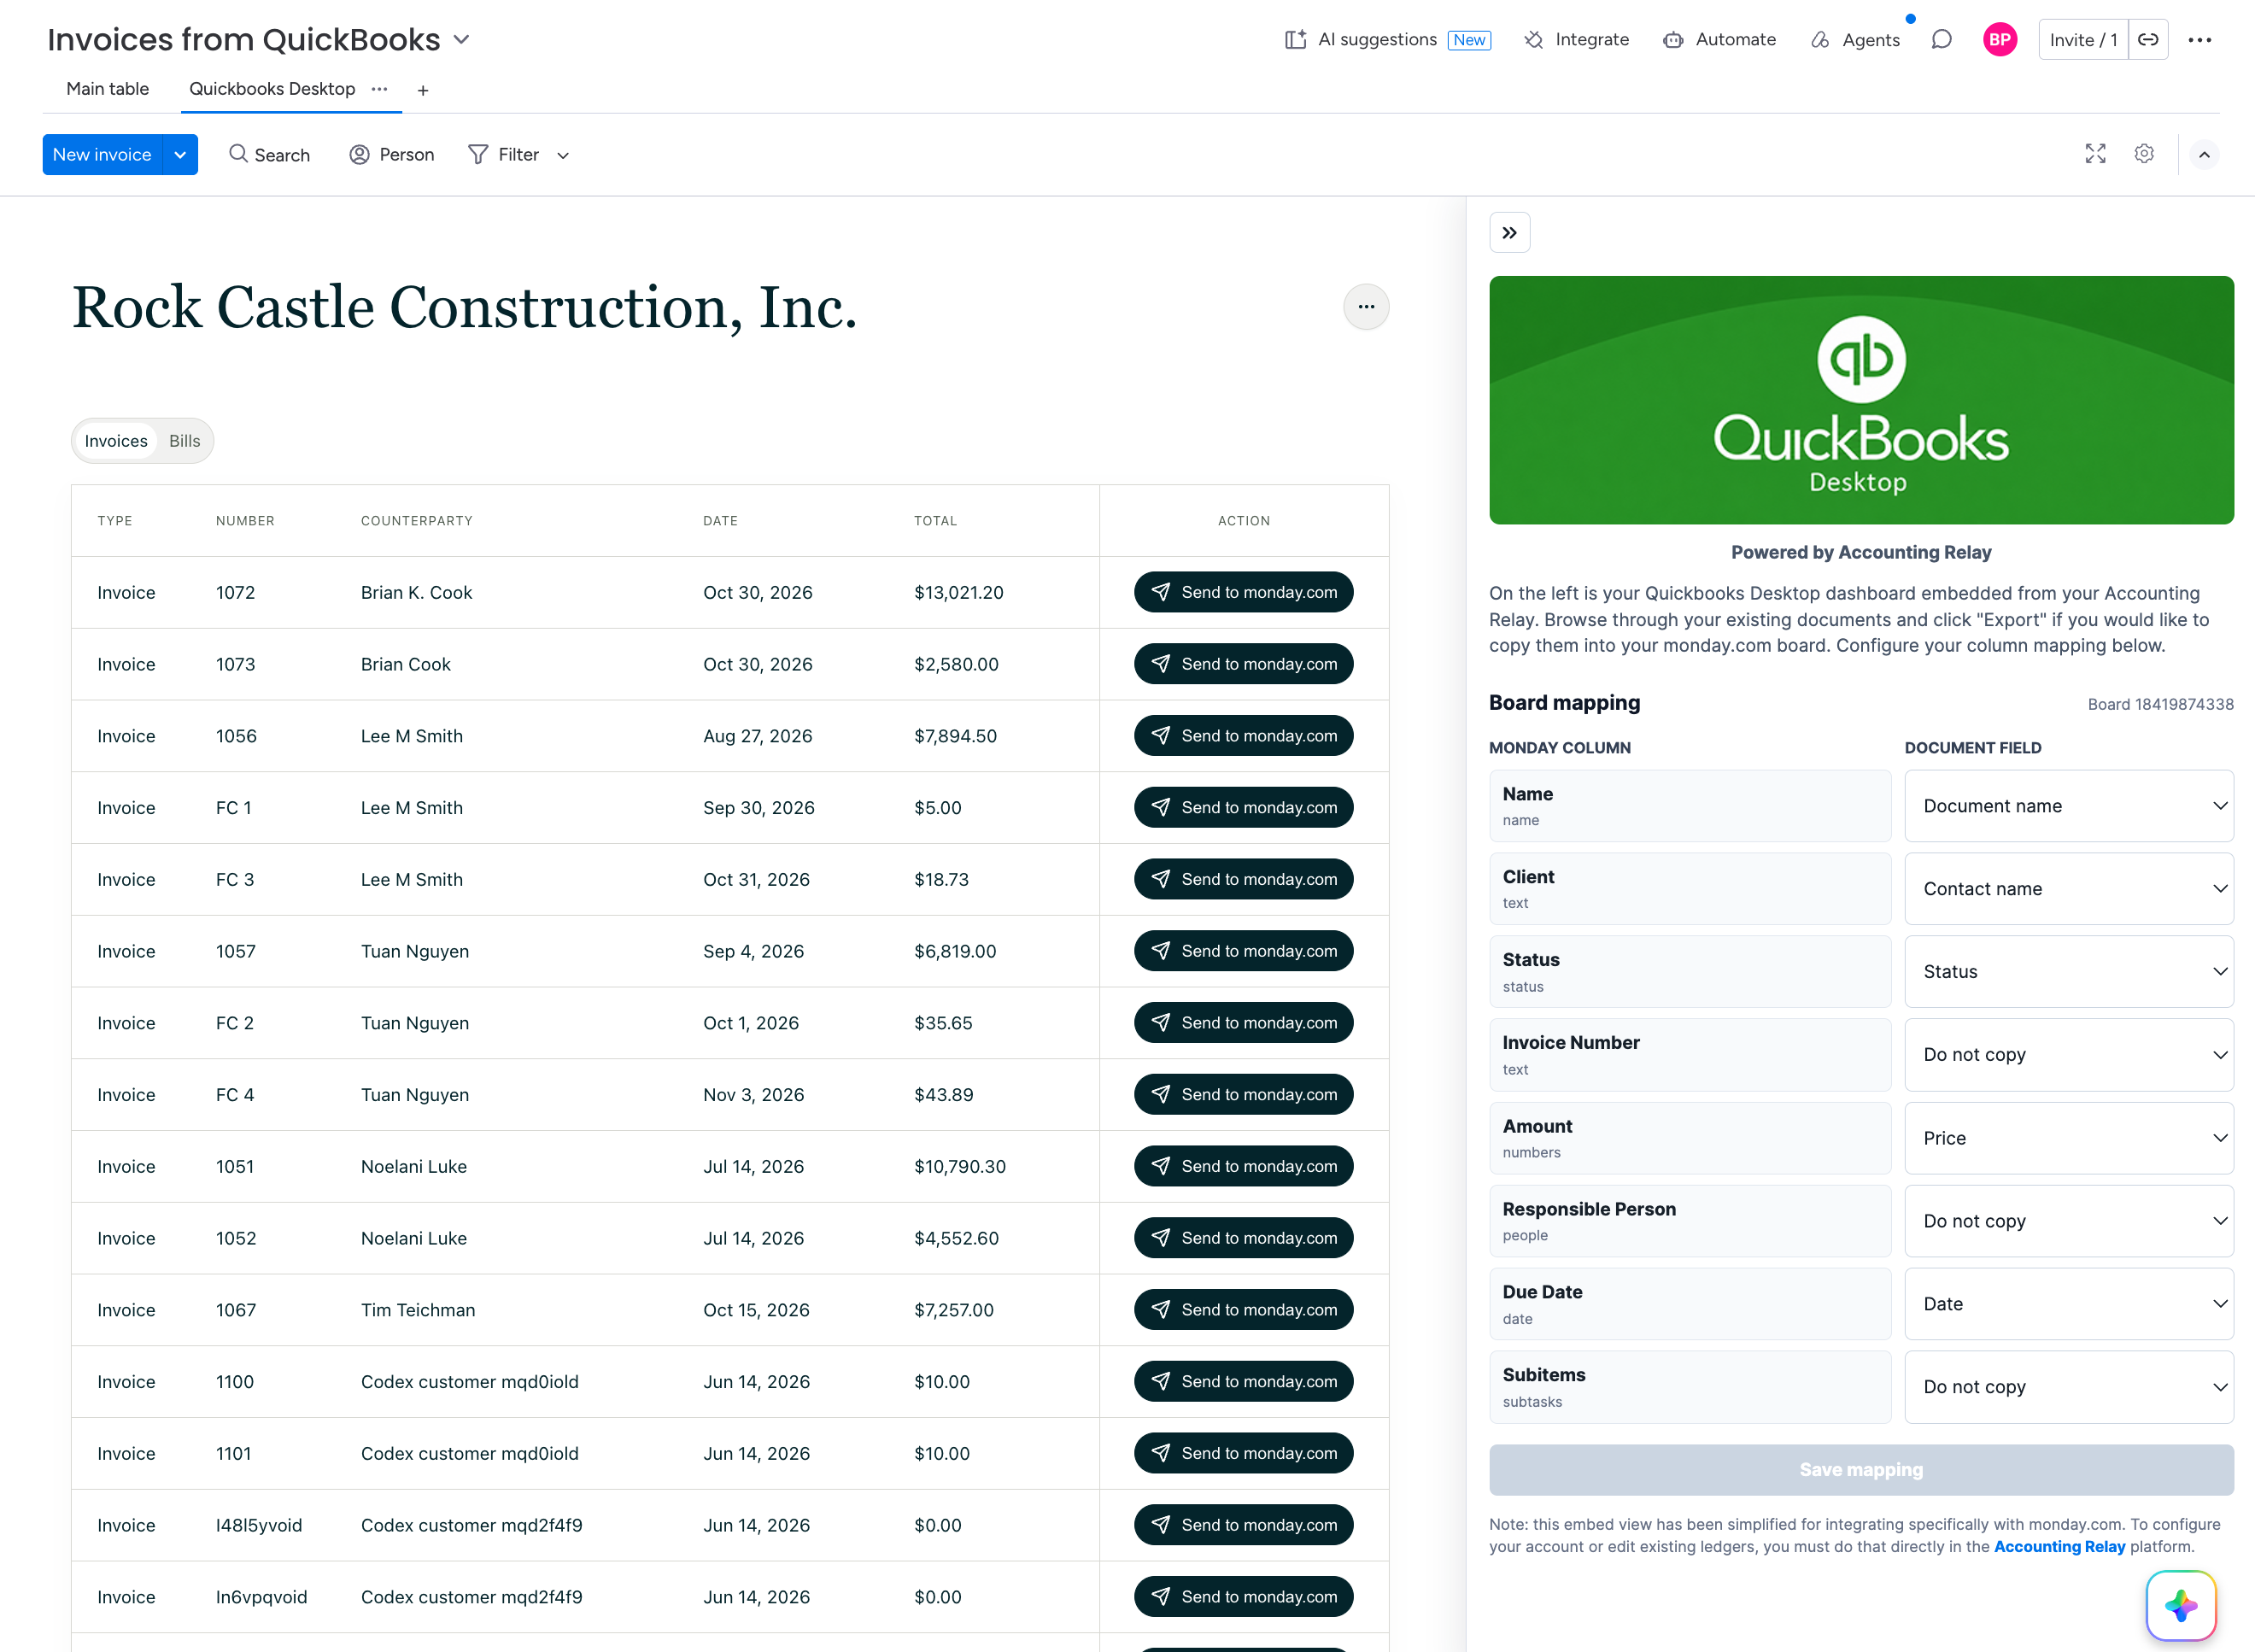Image resolution: width=2255 pixels, height=1652 pixels.
Task: Add a new view with plus icon
Action: coord(423,90)
